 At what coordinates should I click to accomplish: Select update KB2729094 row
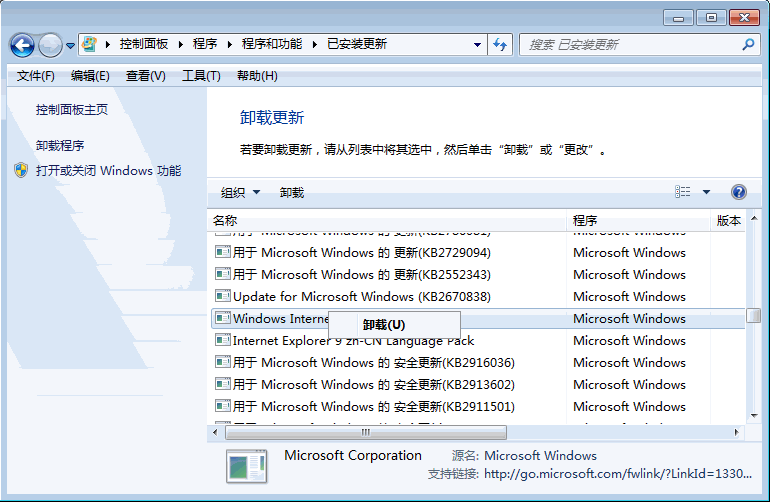(x=479, y=252)
